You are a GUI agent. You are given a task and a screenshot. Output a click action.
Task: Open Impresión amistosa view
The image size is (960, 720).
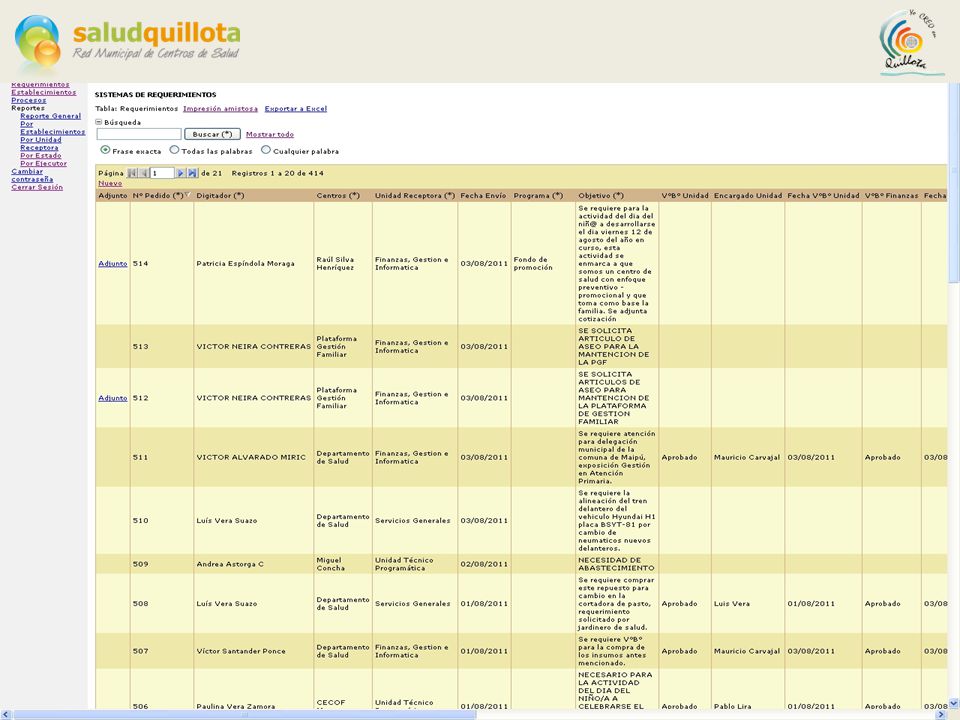220,109
